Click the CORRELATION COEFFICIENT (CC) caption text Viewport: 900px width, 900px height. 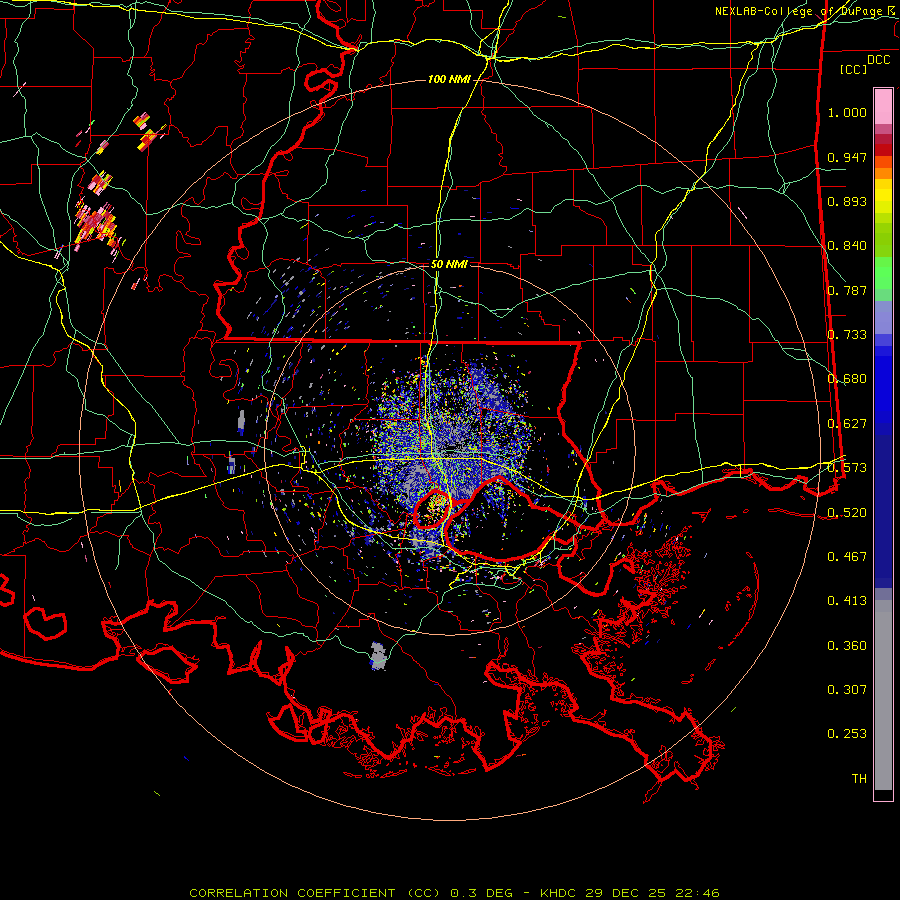click(x=315, y=893)
